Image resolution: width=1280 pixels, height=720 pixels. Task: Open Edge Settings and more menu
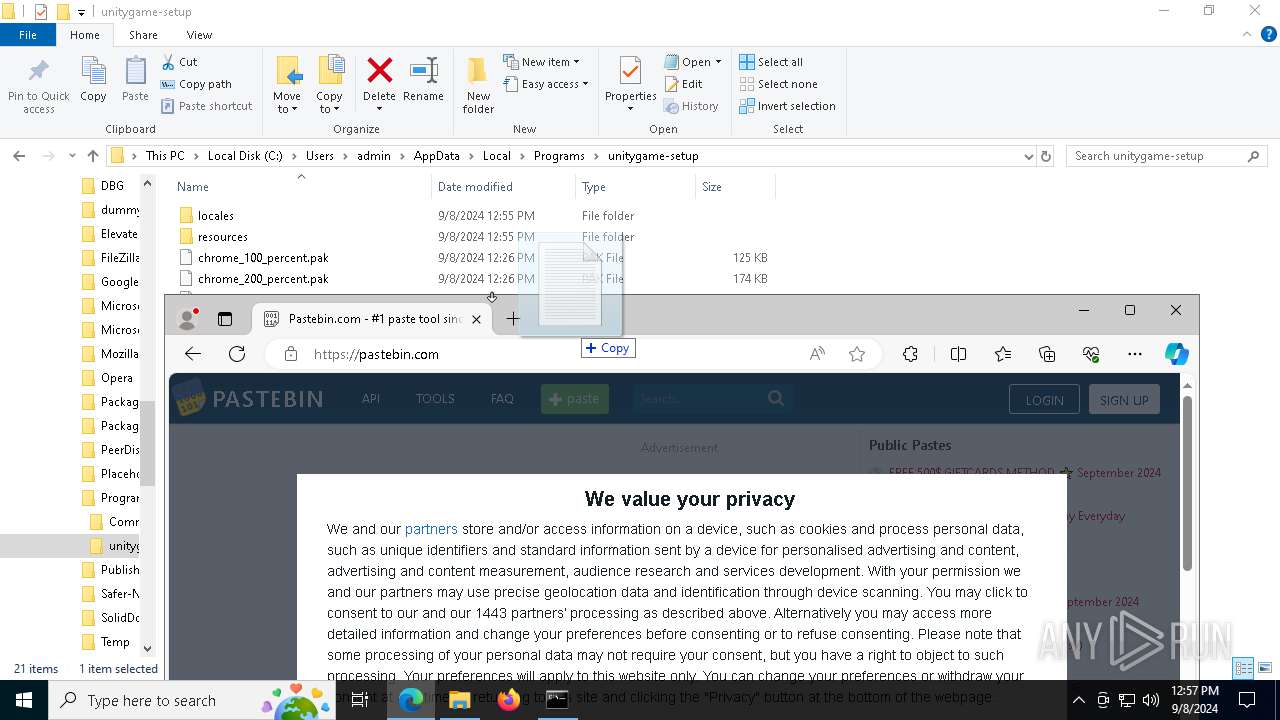1135,354
